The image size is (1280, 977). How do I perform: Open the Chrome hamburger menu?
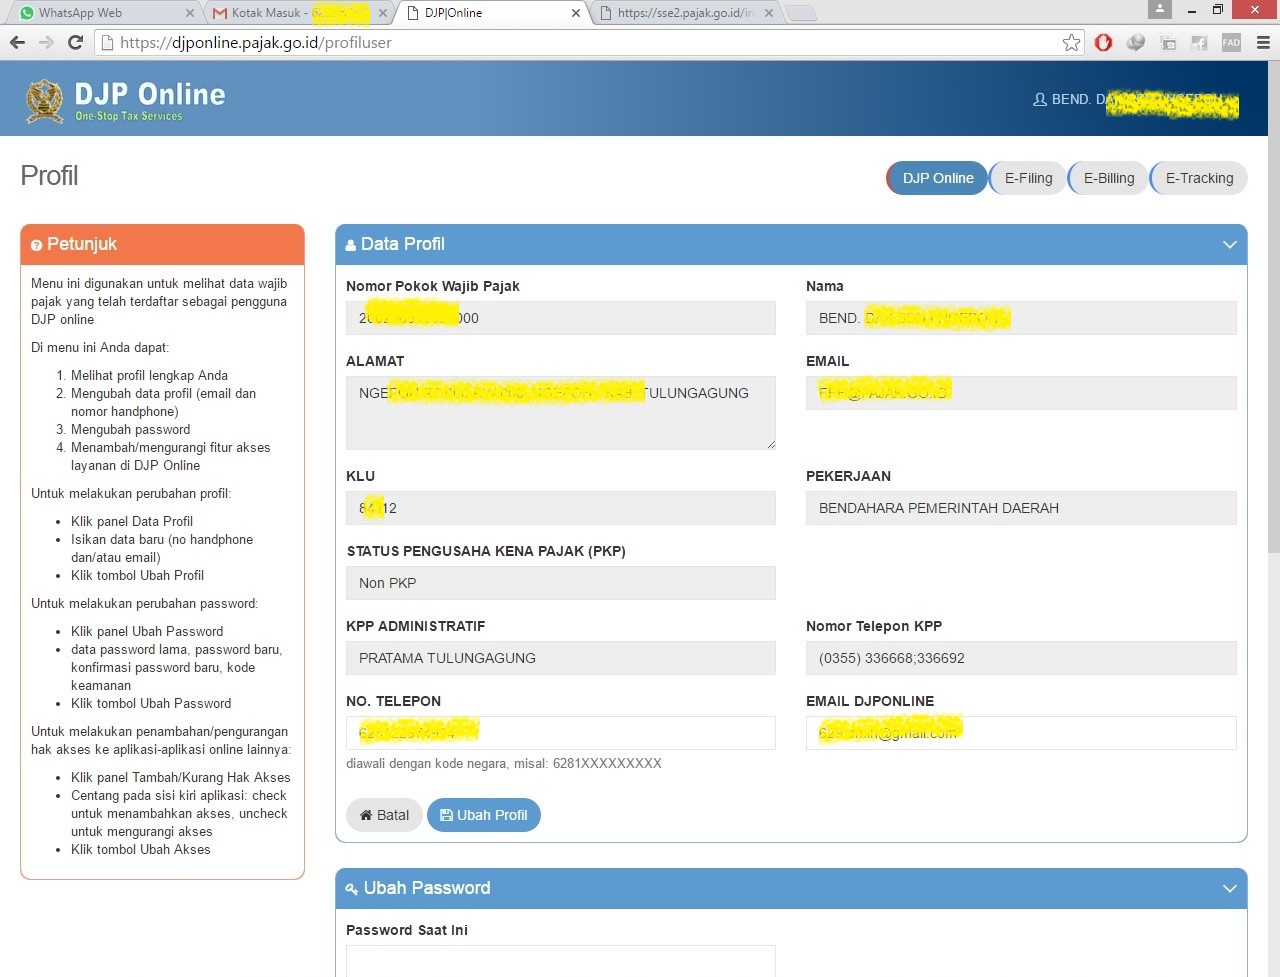click(x=1263, y=42)
